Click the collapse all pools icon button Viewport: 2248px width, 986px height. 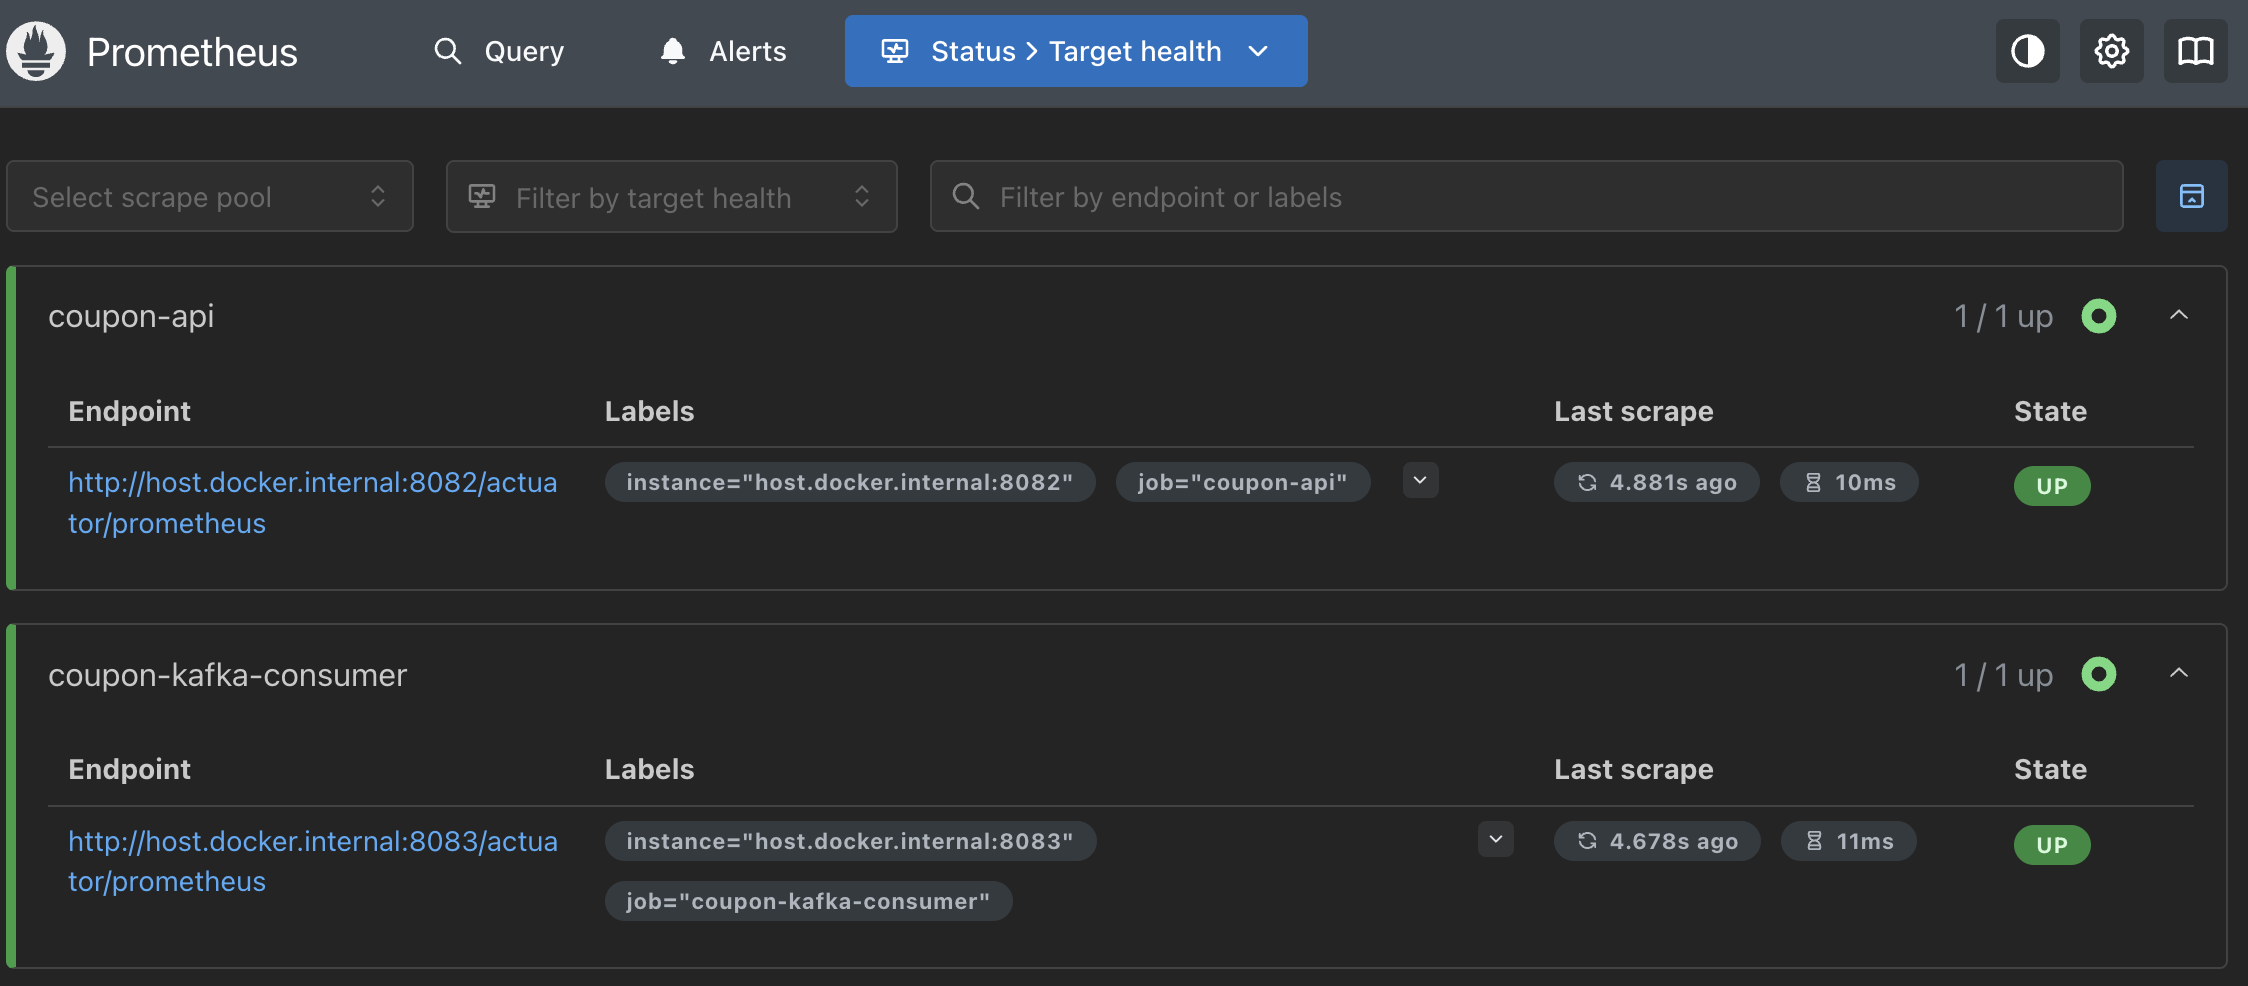2192,196
